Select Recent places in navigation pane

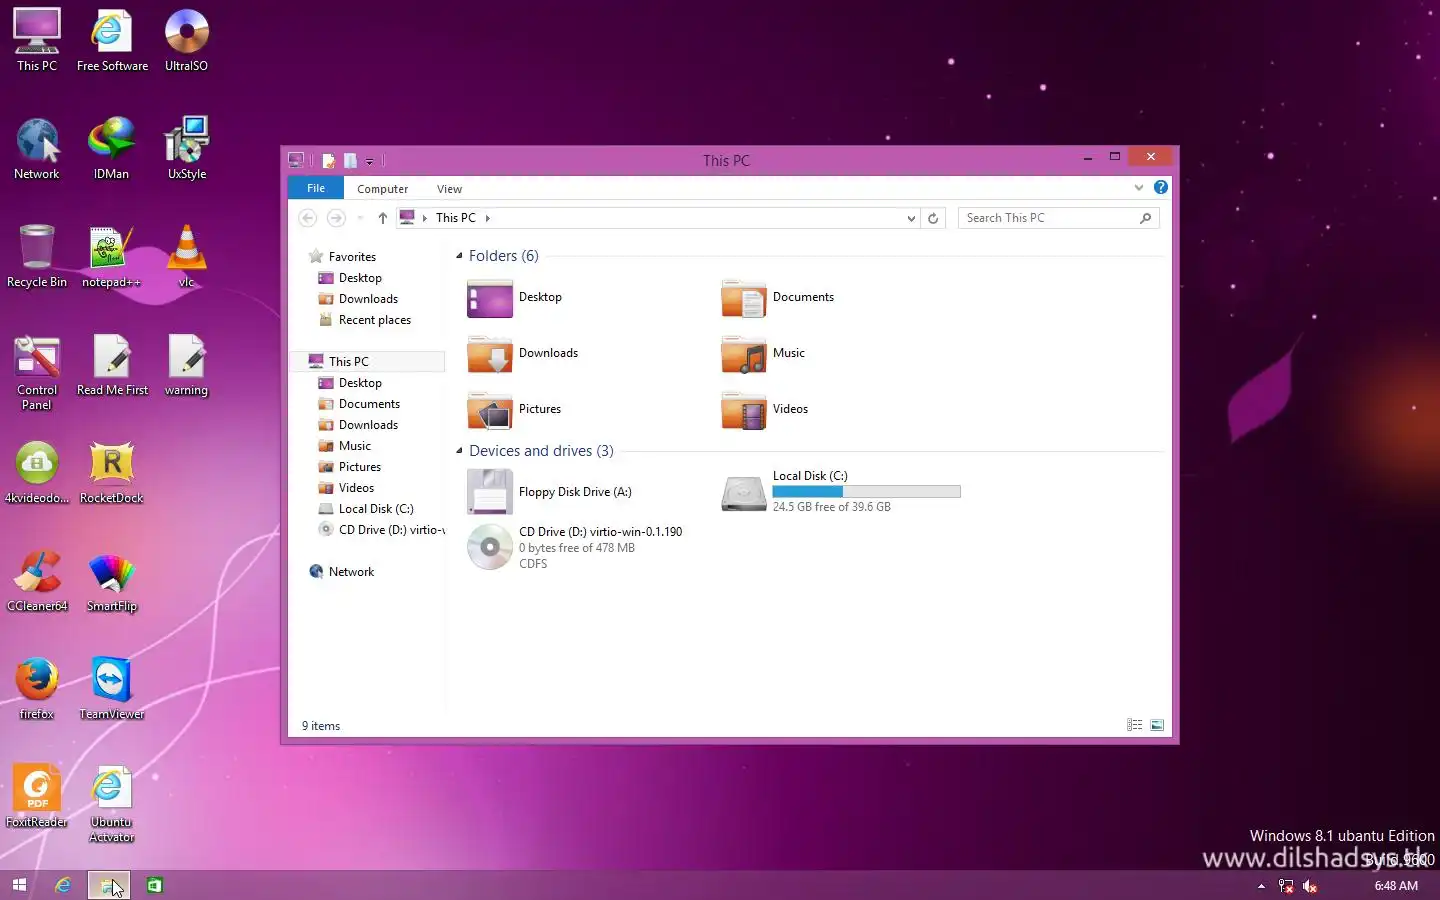pyautogui.click(x=365, y=320)
